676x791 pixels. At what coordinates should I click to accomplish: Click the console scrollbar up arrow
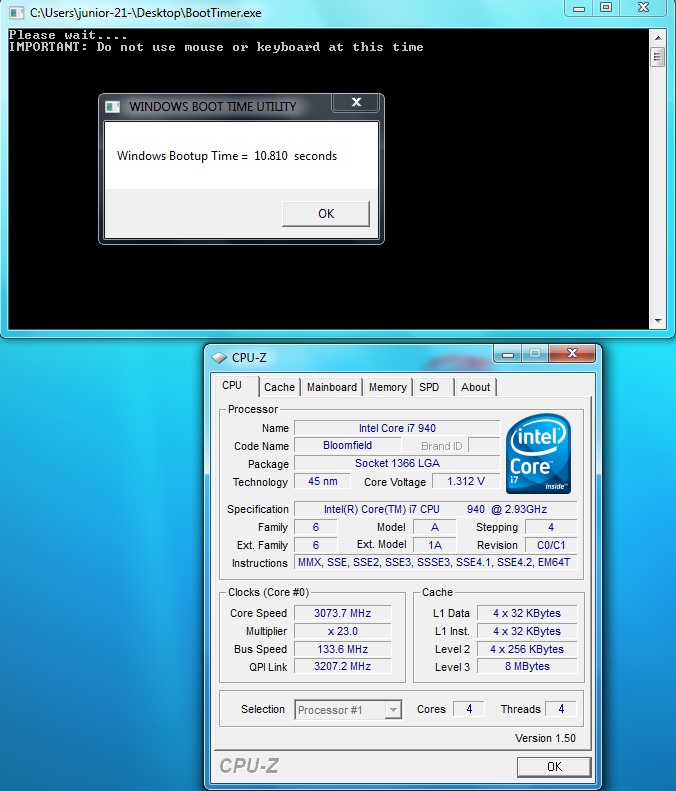[657, 38]
